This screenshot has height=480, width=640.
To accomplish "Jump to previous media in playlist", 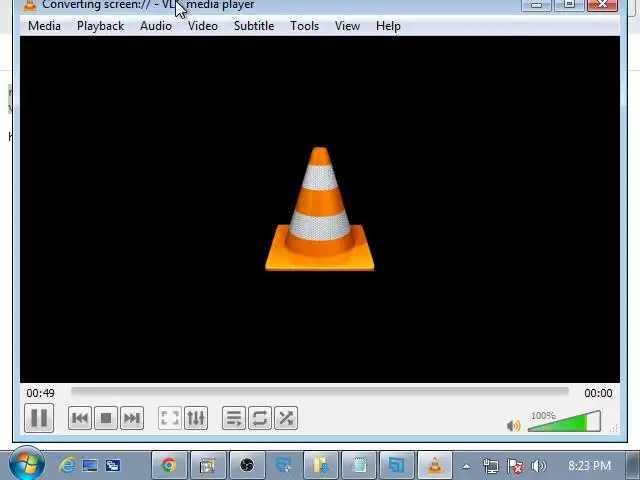I will point(80,418).
